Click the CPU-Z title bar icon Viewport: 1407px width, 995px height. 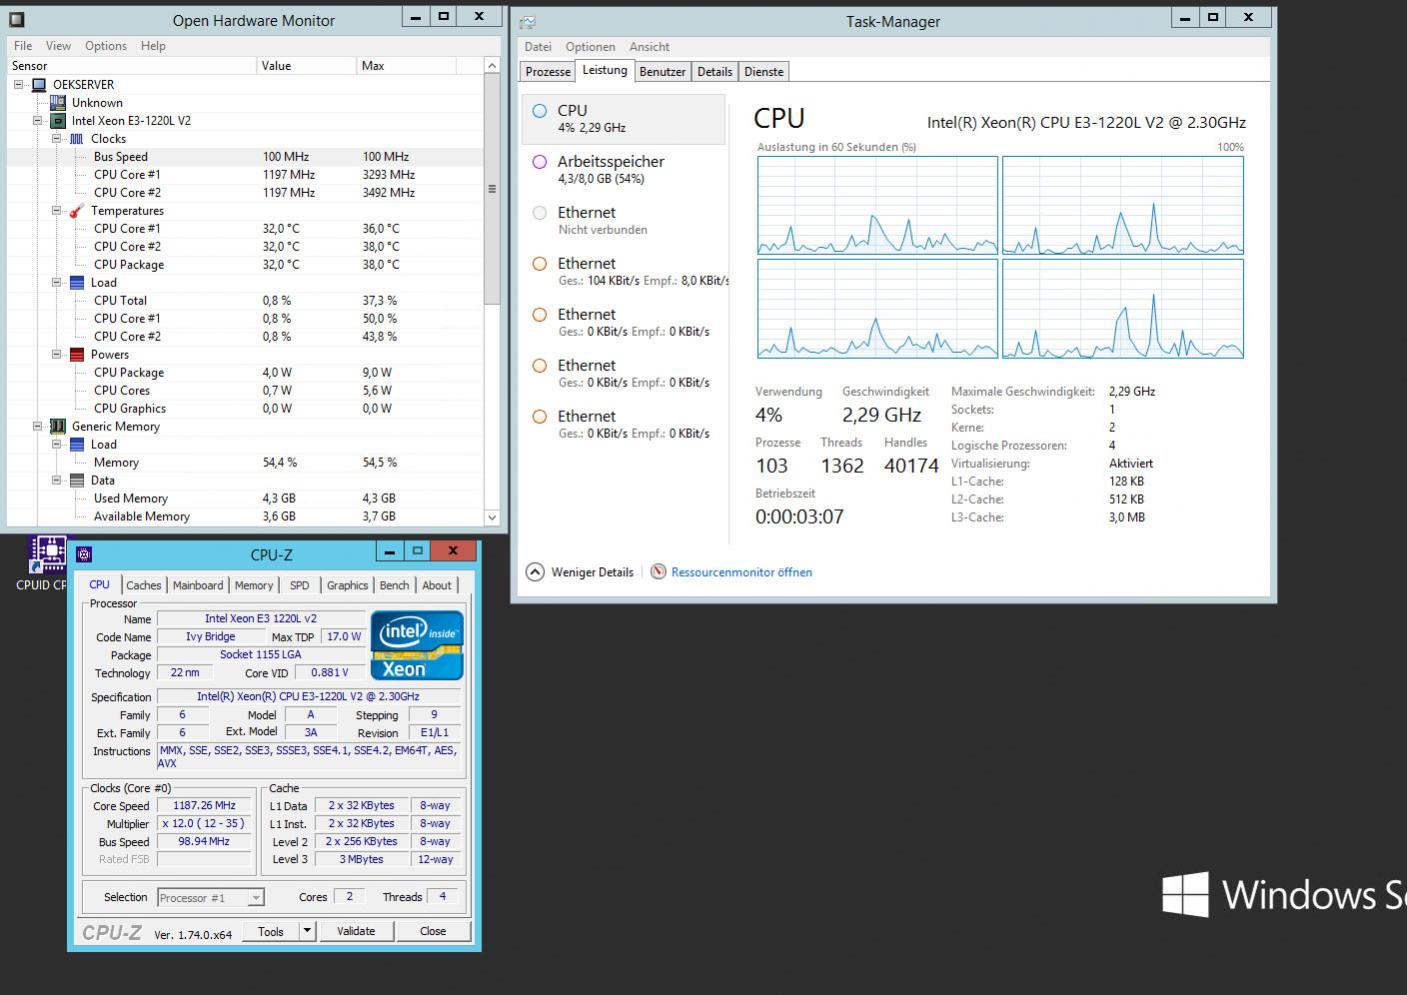tap(84, 554)
